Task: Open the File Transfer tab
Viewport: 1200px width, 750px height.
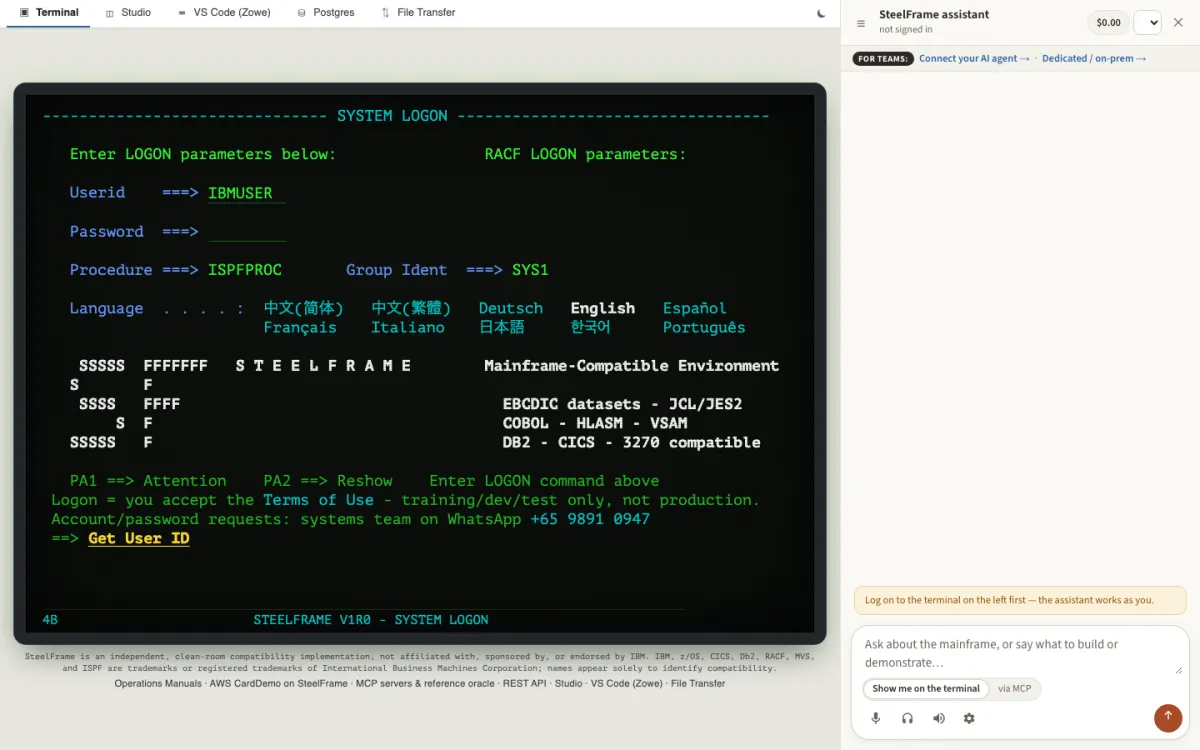Action: click(418, 13)
